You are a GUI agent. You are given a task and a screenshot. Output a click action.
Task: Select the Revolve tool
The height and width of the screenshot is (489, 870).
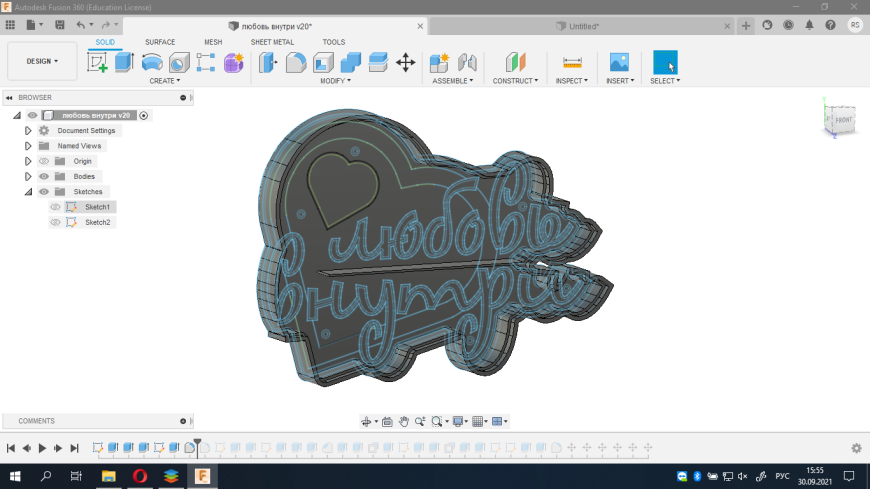click(152, 63)
